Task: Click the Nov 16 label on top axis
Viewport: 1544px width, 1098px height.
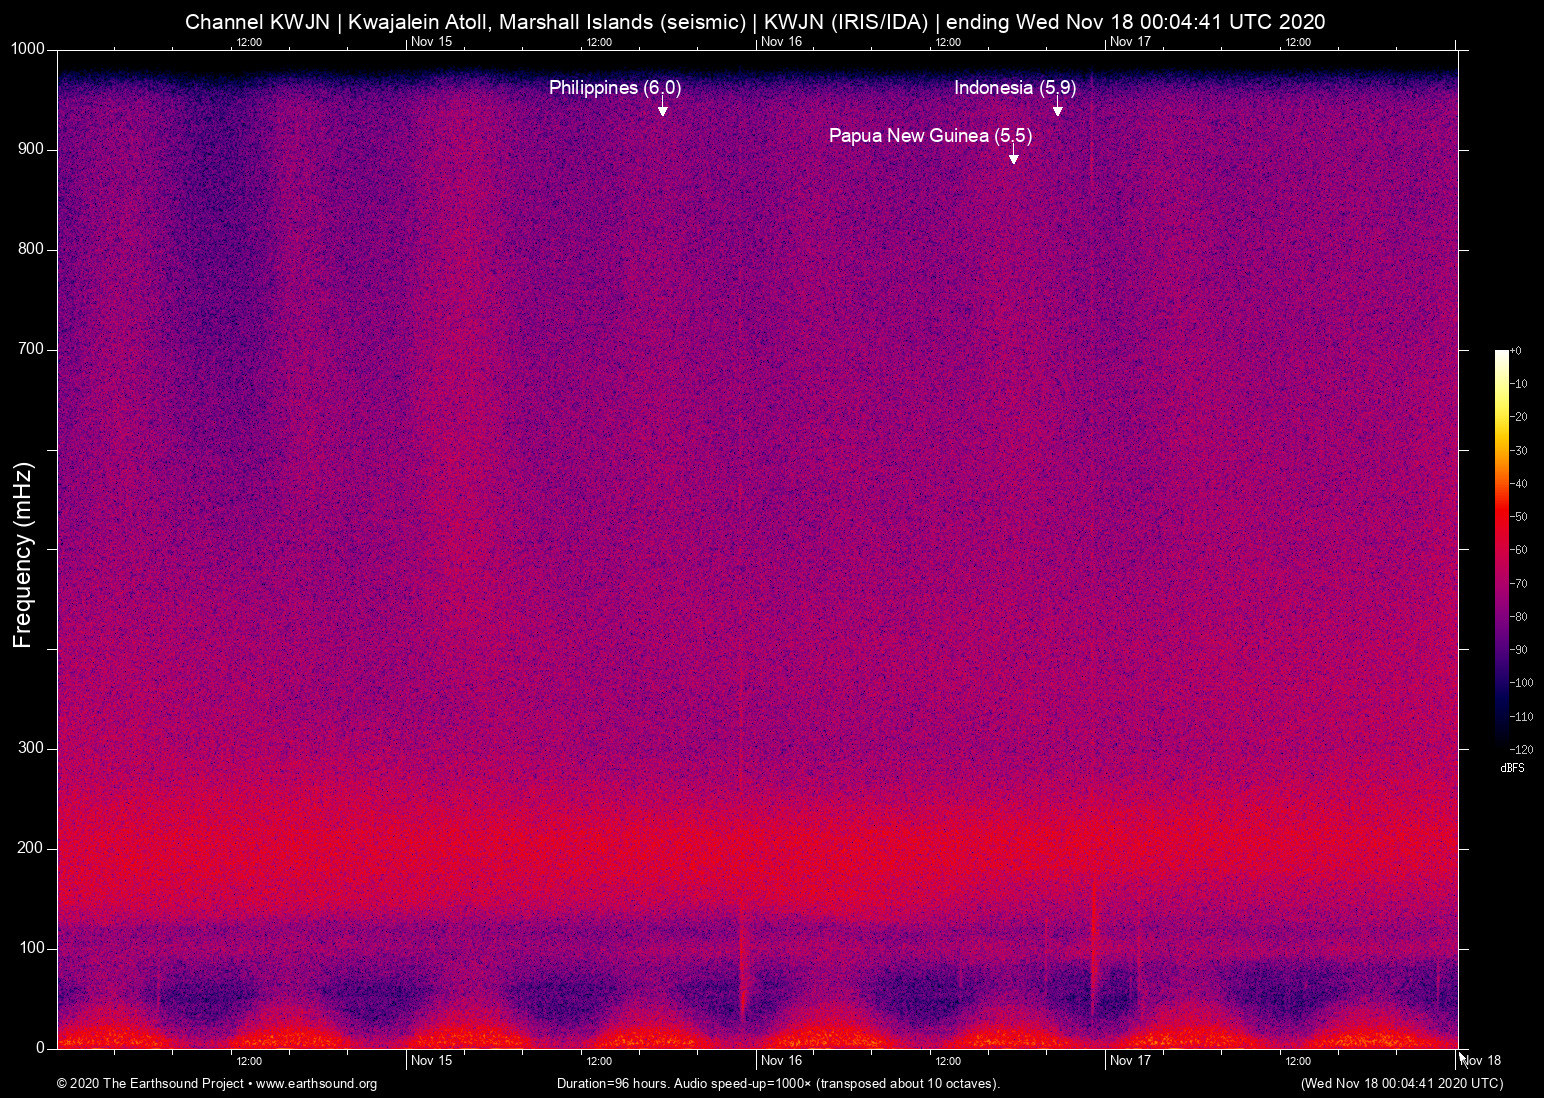Action: click(781, 42)
